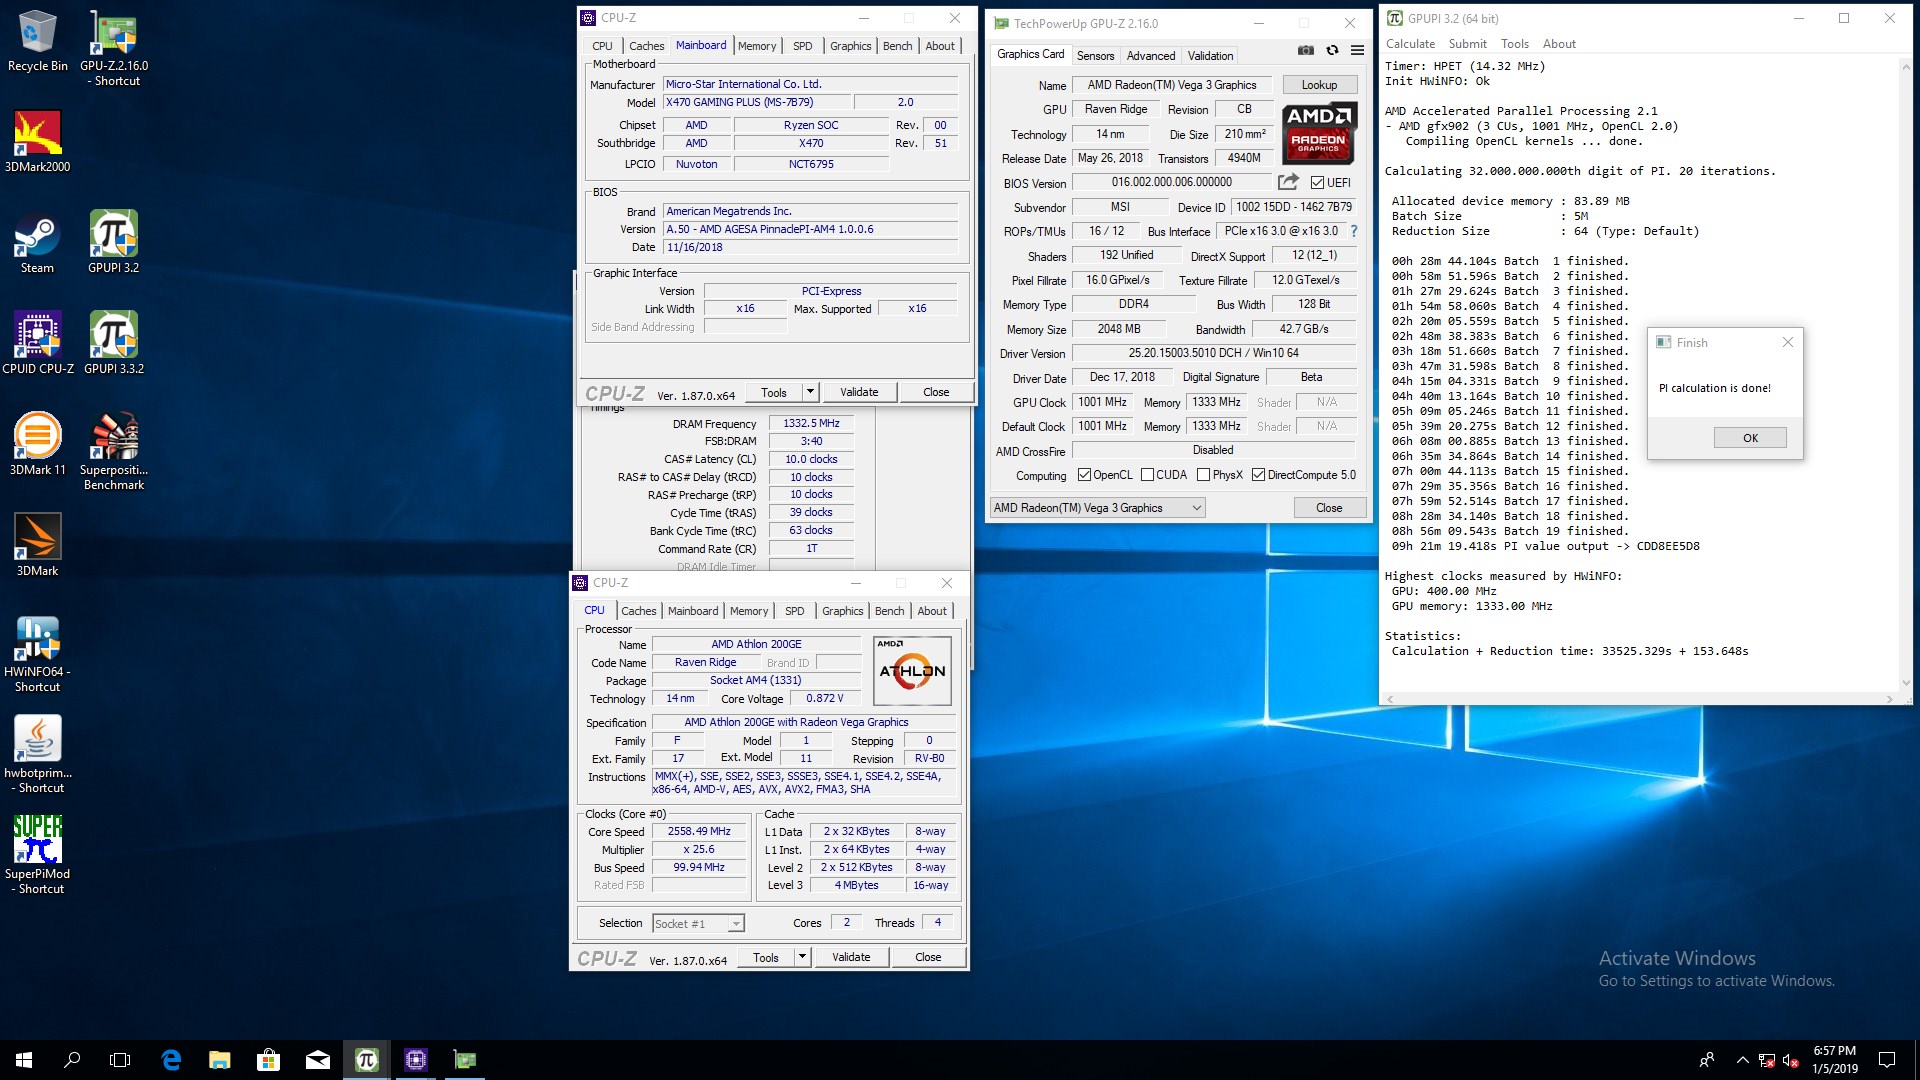Show hidden system tray icons chevron
1920x1080 pixels.
tap(1742, 1060)
